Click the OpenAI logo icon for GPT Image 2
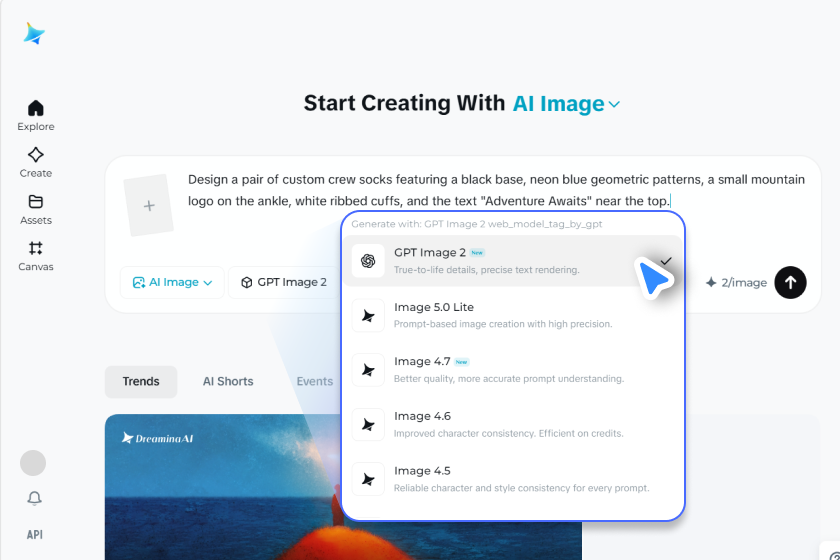 [x=368, y=261]
